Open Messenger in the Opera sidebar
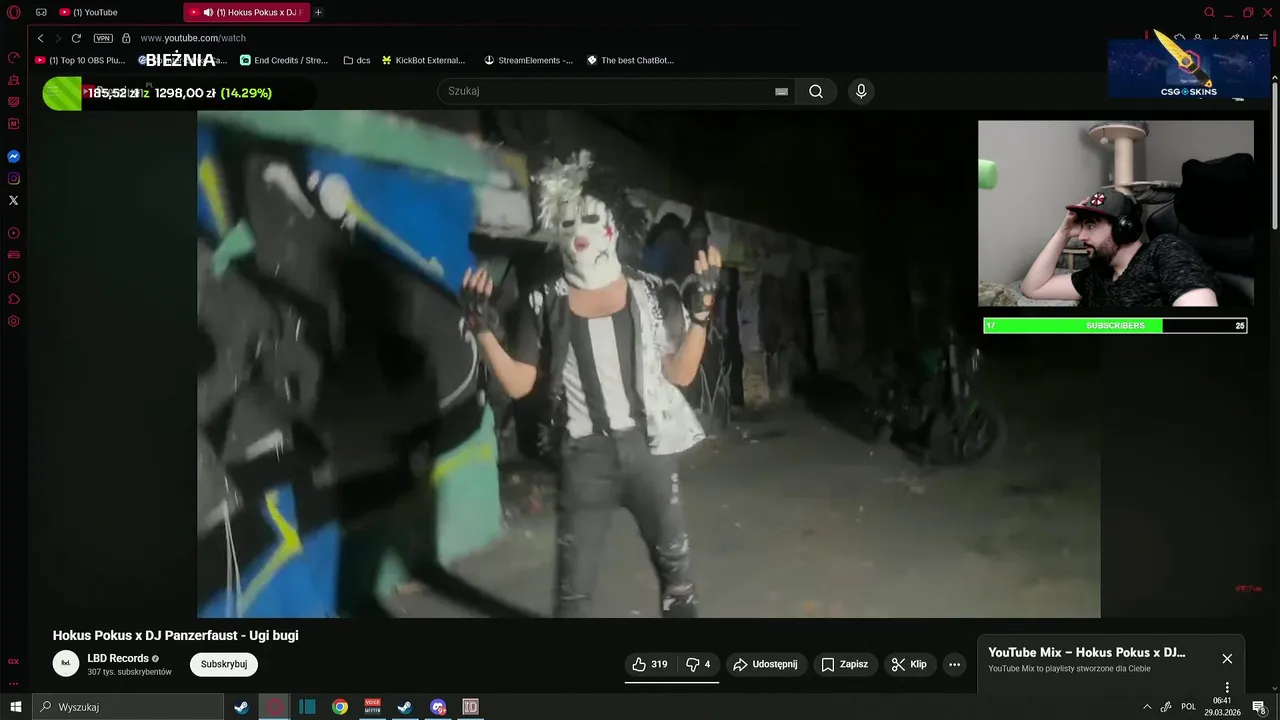The width and height of the screenshot is (1280, 720). click(x=14, y=157)
